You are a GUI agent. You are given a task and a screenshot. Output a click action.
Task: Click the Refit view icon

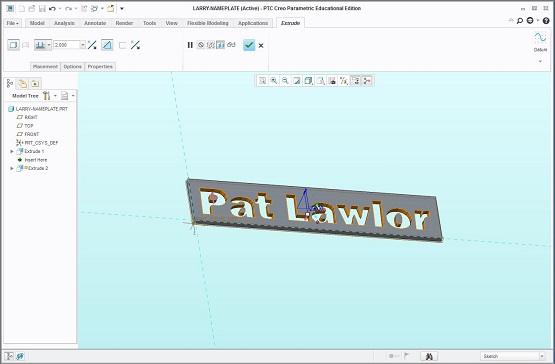point(262,81)
